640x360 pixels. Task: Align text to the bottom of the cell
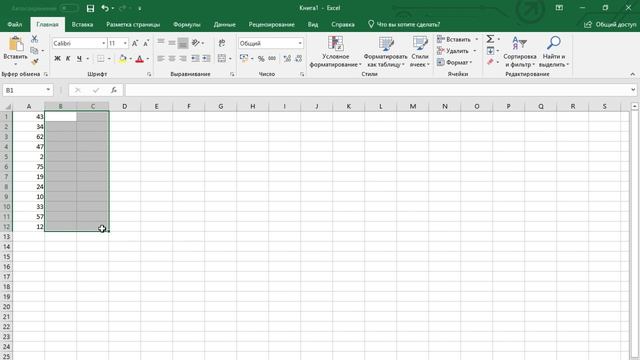click(183, 42)
